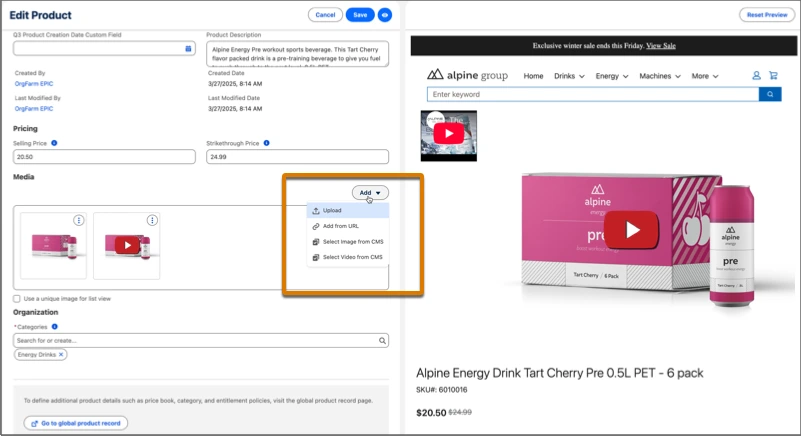Viewport: 801px width, 436px height.
Task: Choose Add from URL option
Action: tap(348, 226)
